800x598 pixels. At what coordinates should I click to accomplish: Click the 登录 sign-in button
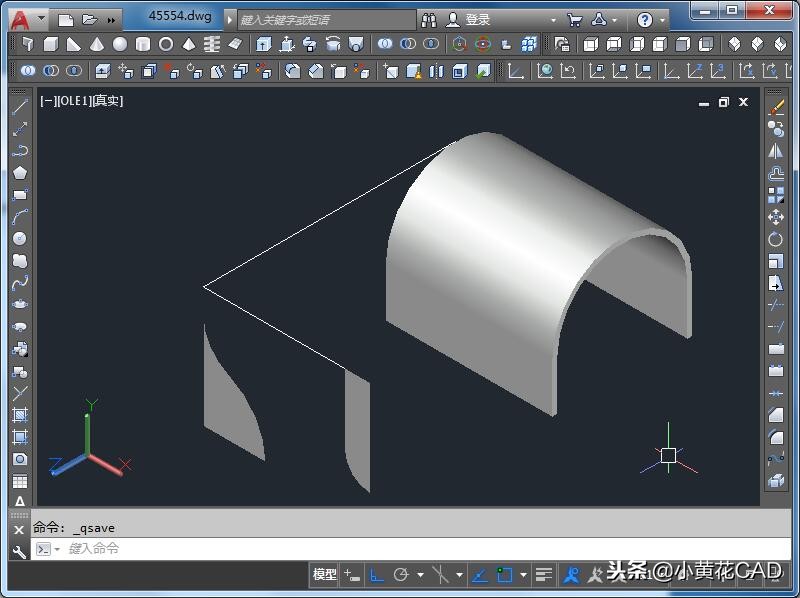tap(477, 20)
